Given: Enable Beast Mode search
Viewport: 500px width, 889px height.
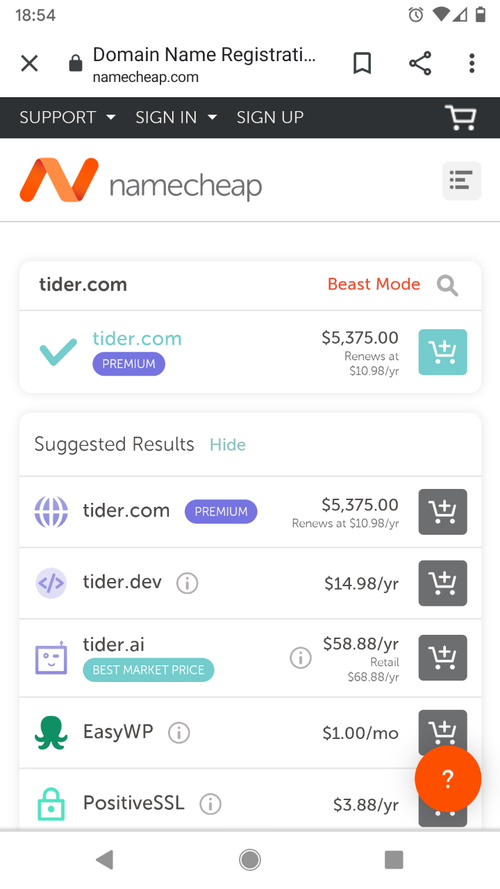Looking at the screenshot, I should tap(374, 284).
